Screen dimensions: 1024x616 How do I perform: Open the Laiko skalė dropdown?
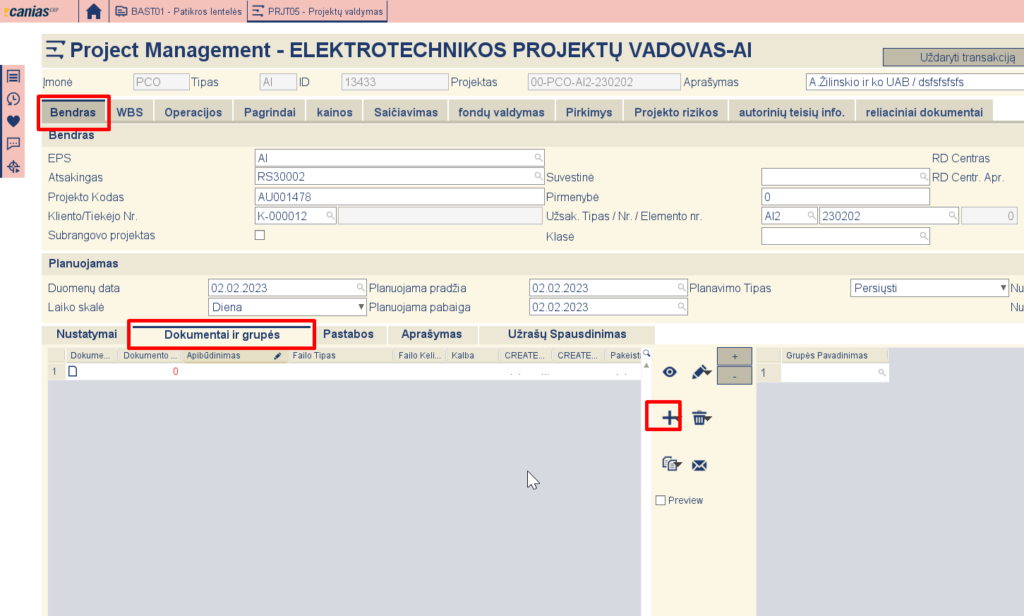(x=287, y=307)
